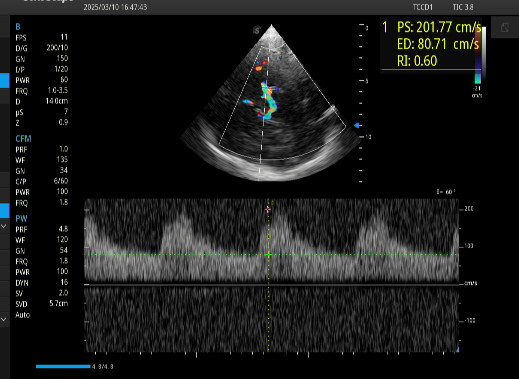Click the PS: 201.77 cm/s measurement

[x=439, y=27]
